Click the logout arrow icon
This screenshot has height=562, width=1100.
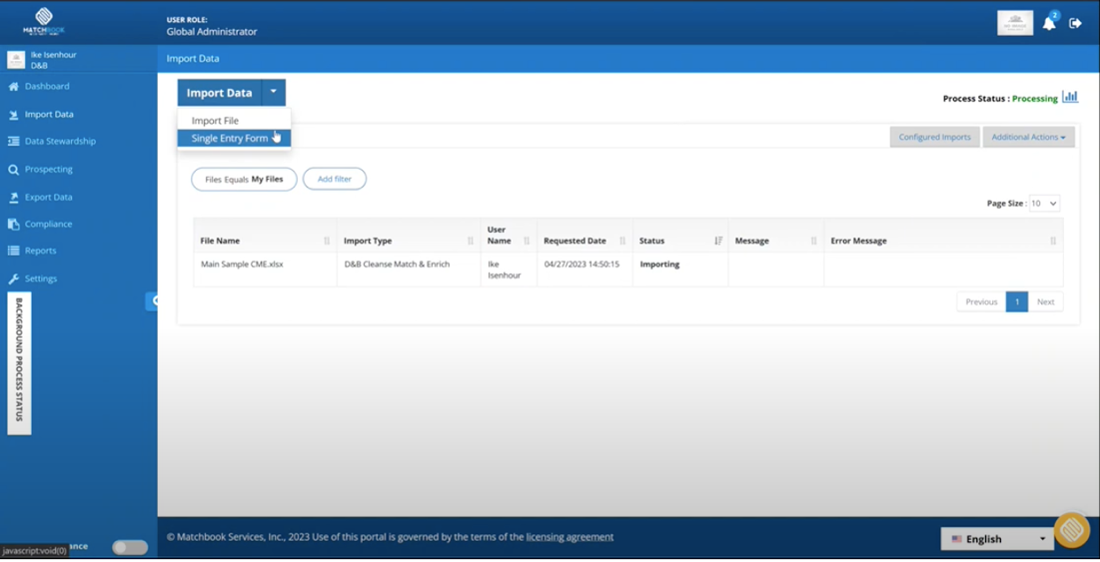(1075, 23)
